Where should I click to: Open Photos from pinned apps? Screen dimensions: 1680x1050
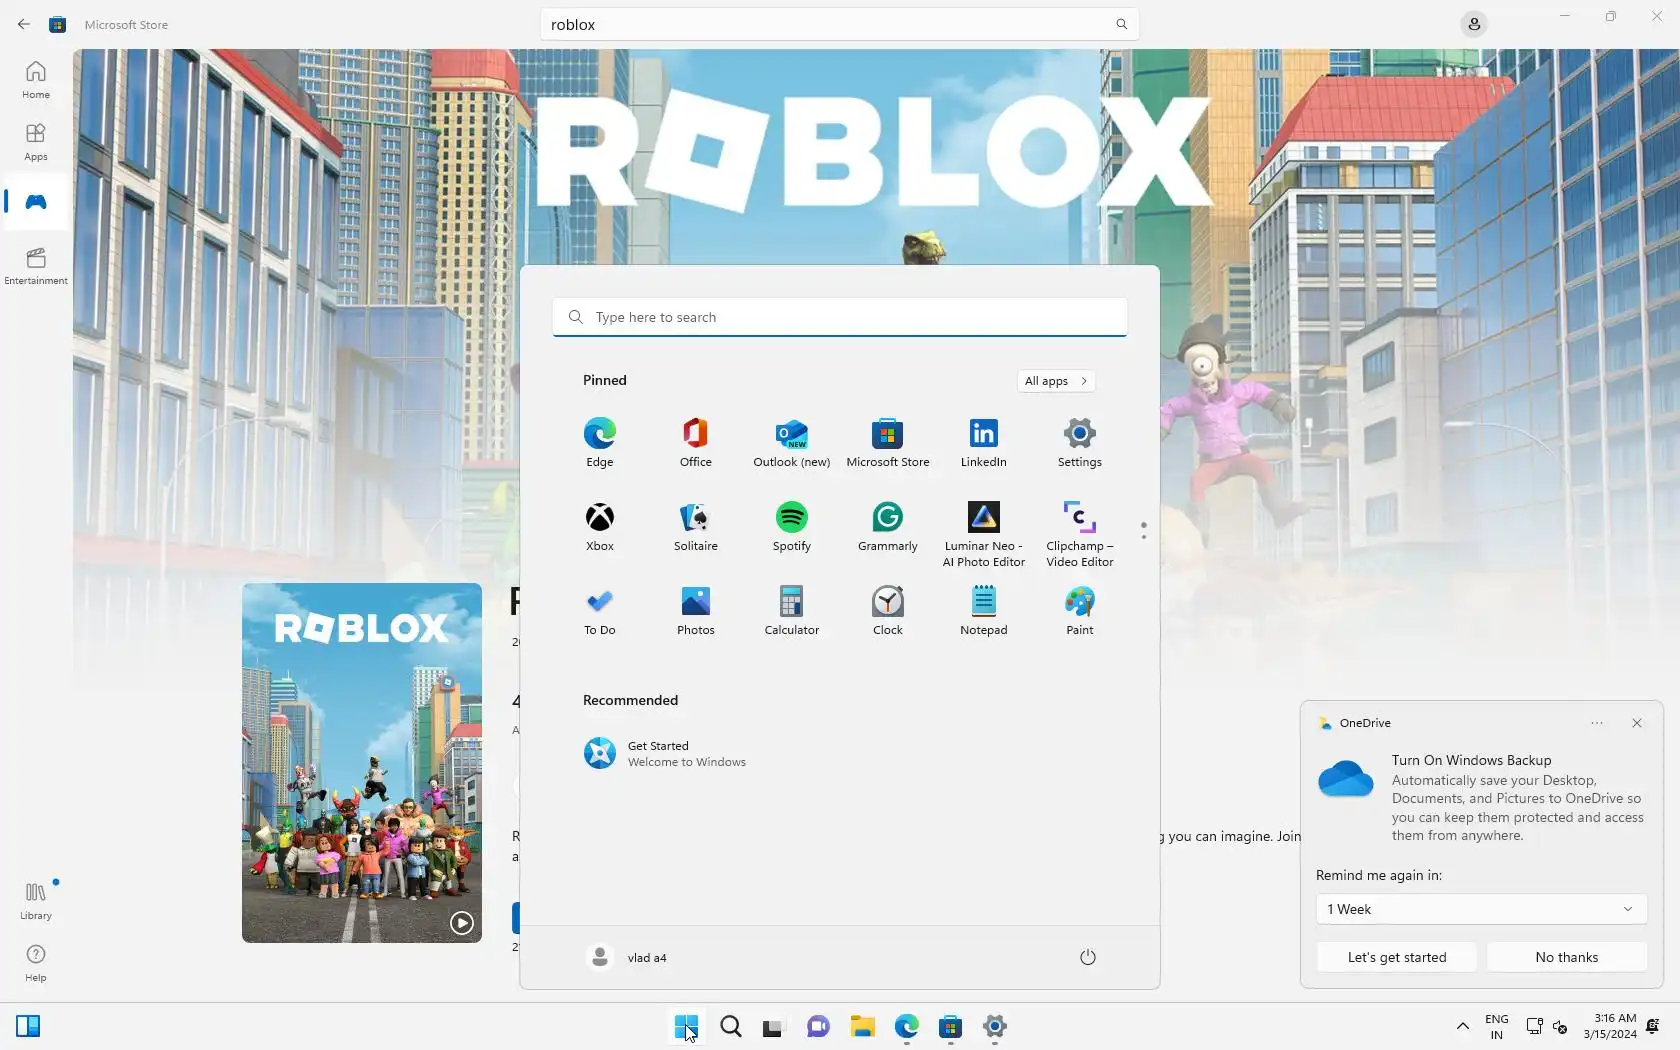tap(696, 611)
